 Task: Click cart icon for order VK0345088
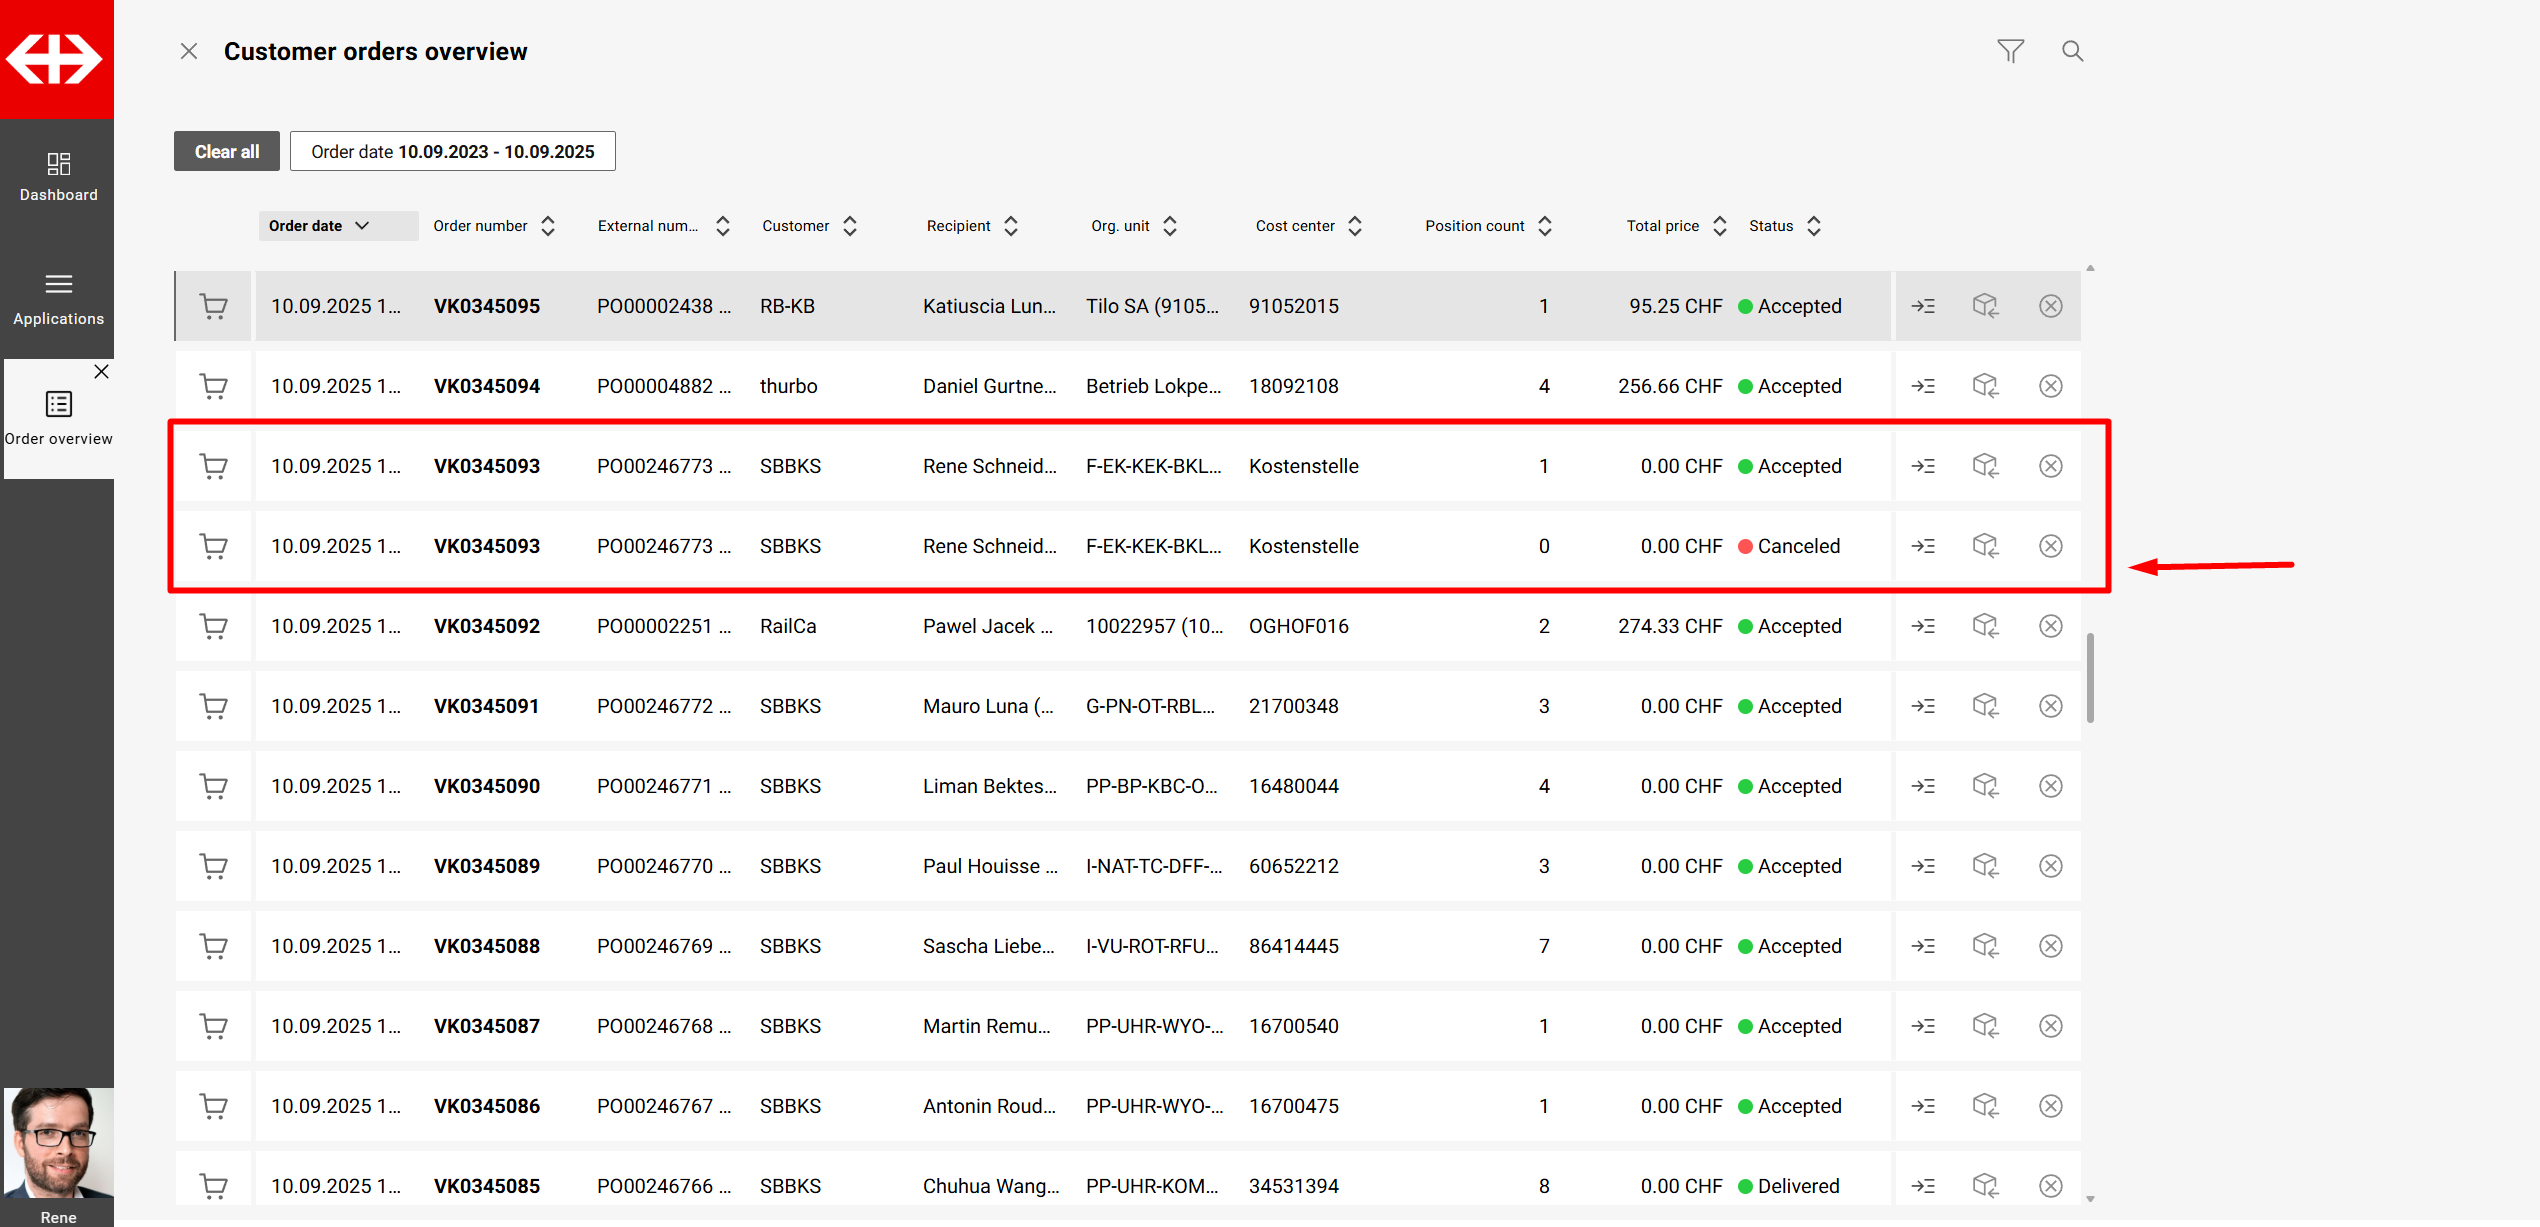coord(213,946)
